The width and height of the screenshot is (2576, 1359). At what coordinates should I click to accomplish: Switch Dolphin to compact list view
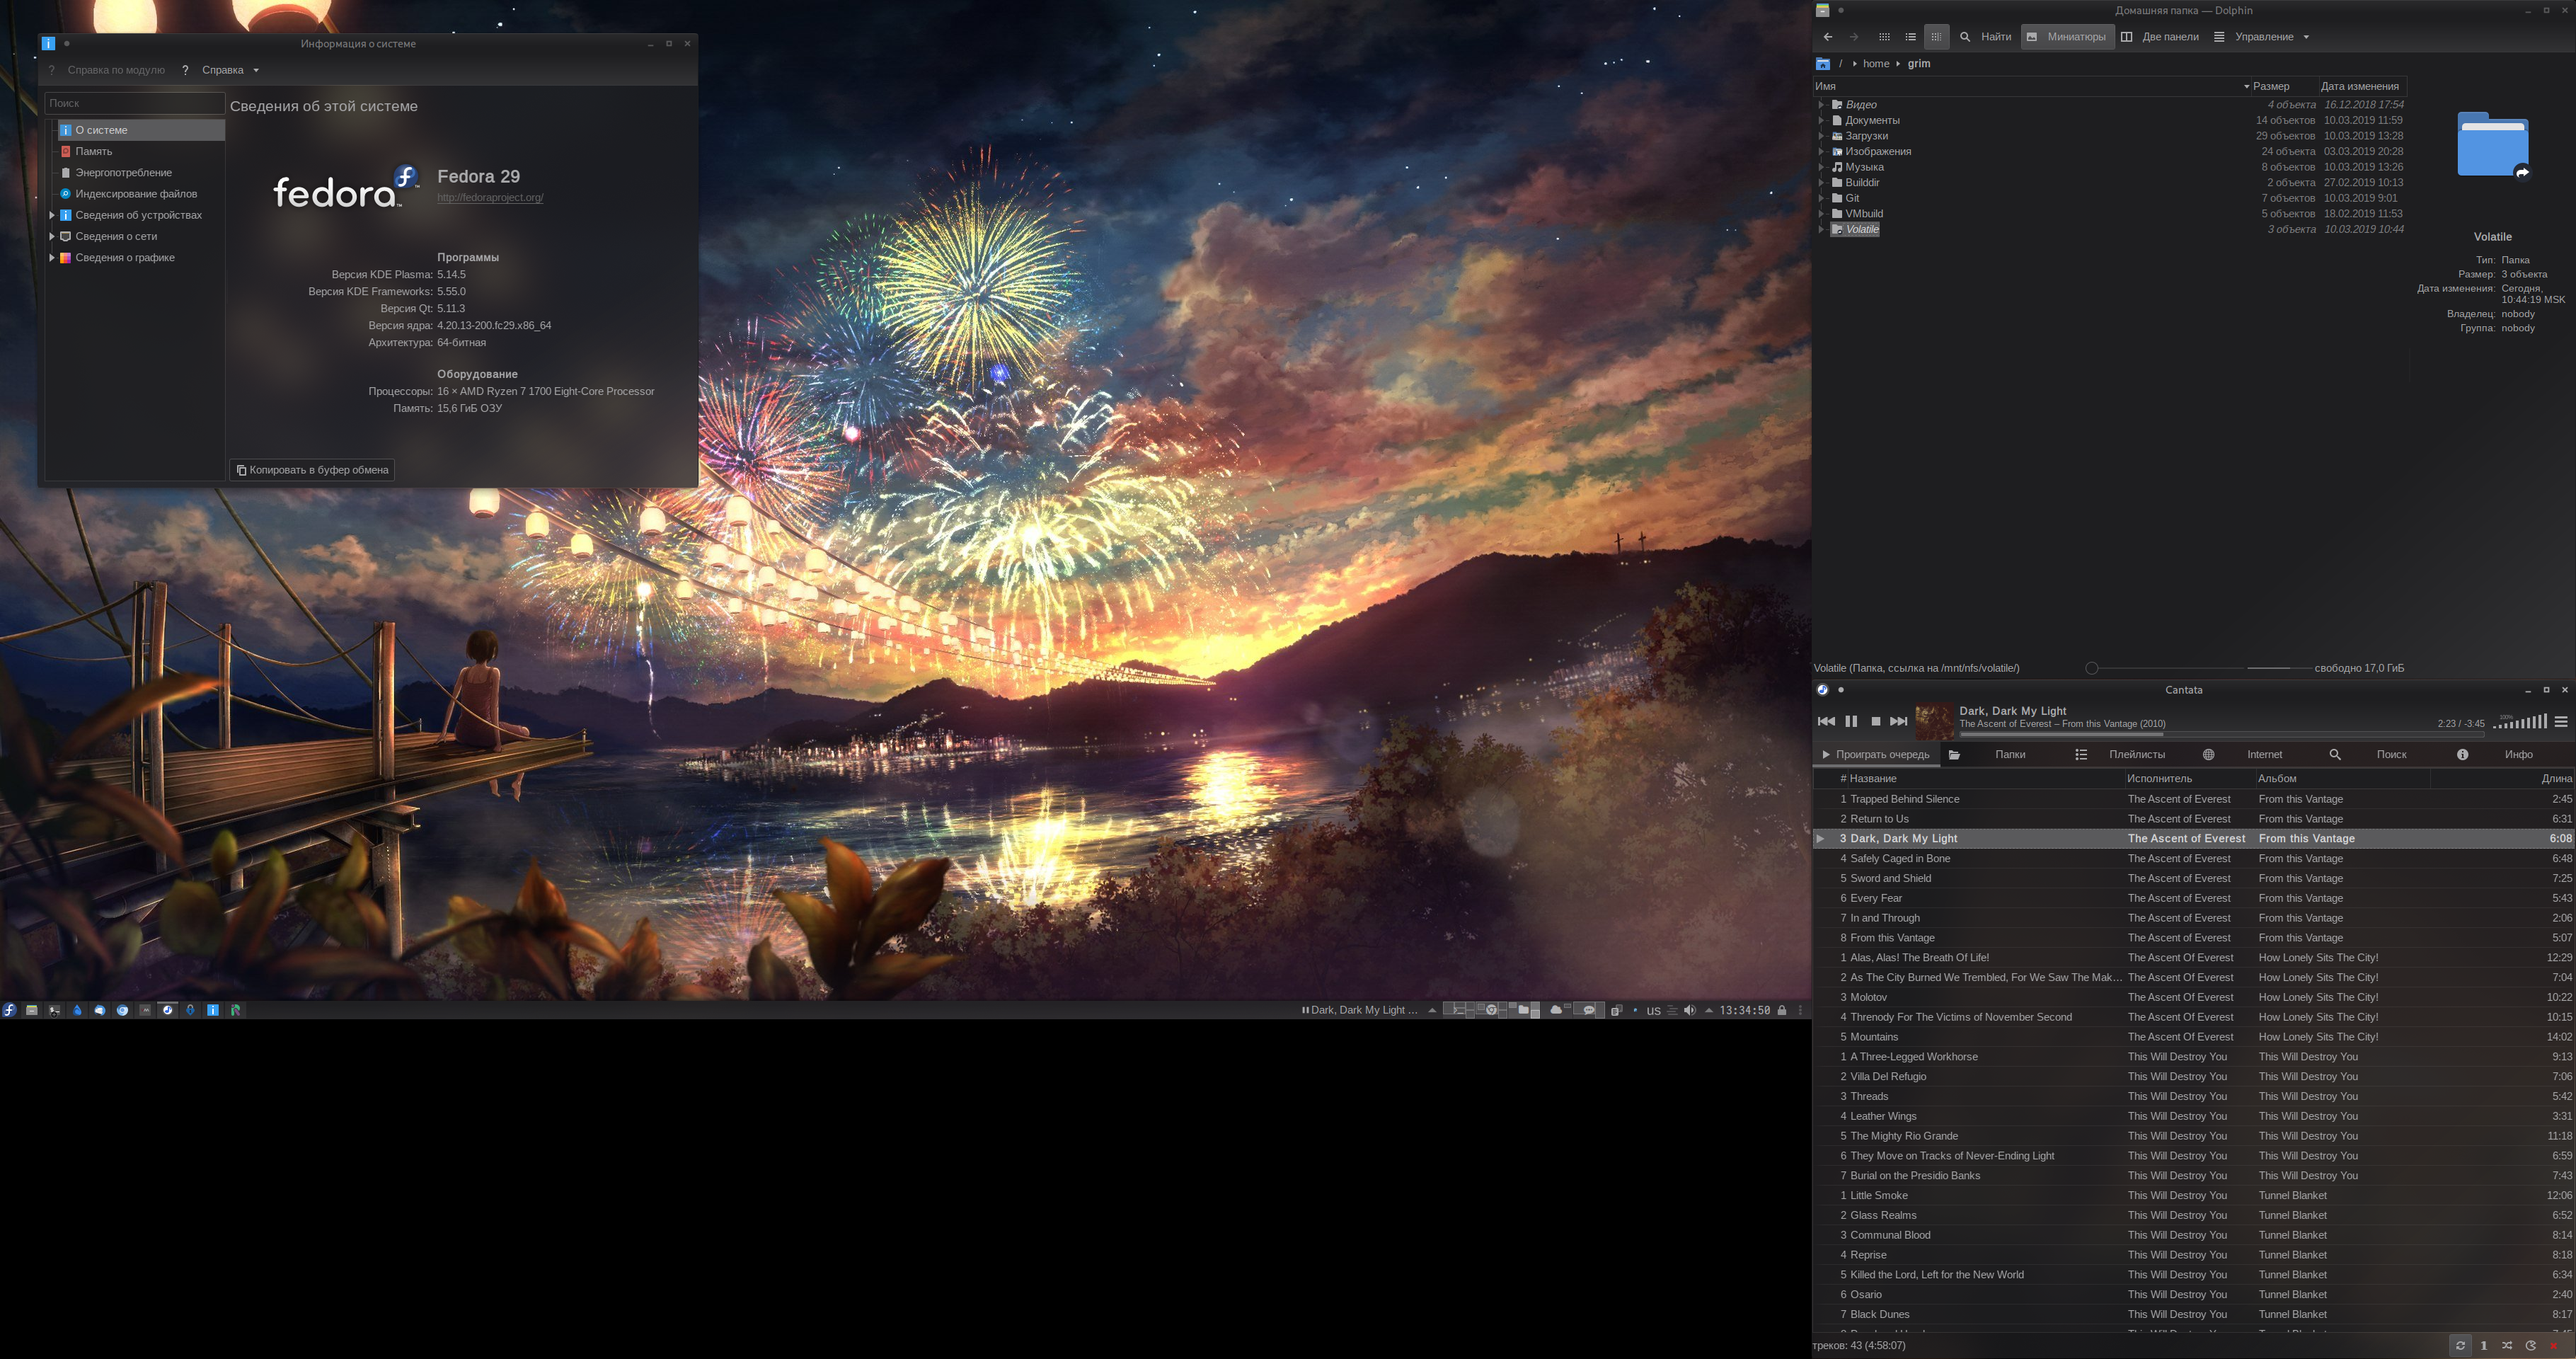pos(1910,37)
